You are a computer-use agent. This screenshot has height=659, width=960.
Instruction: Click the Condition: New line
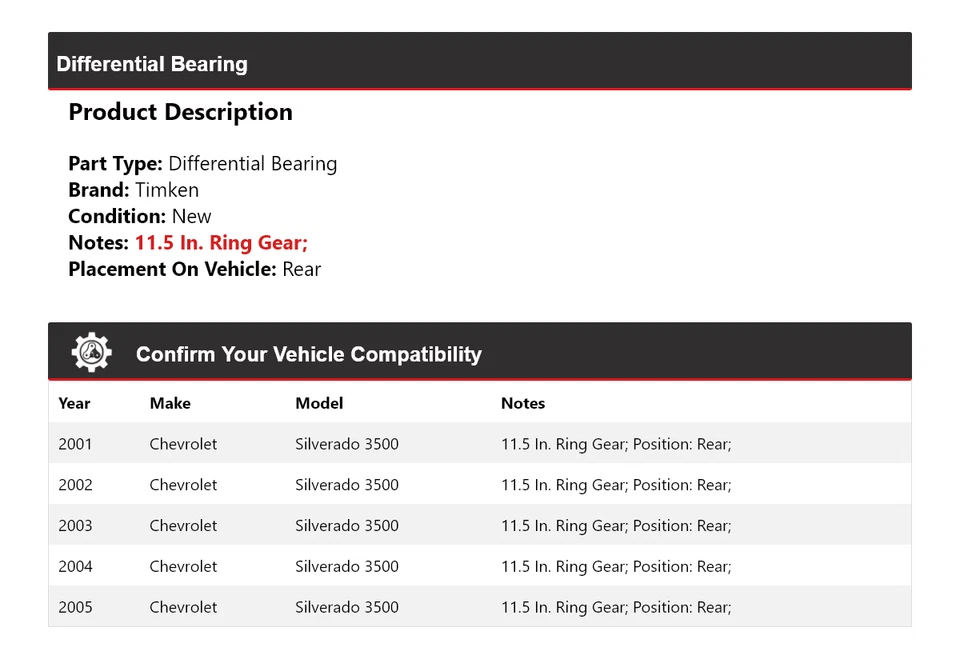point(140,216)
